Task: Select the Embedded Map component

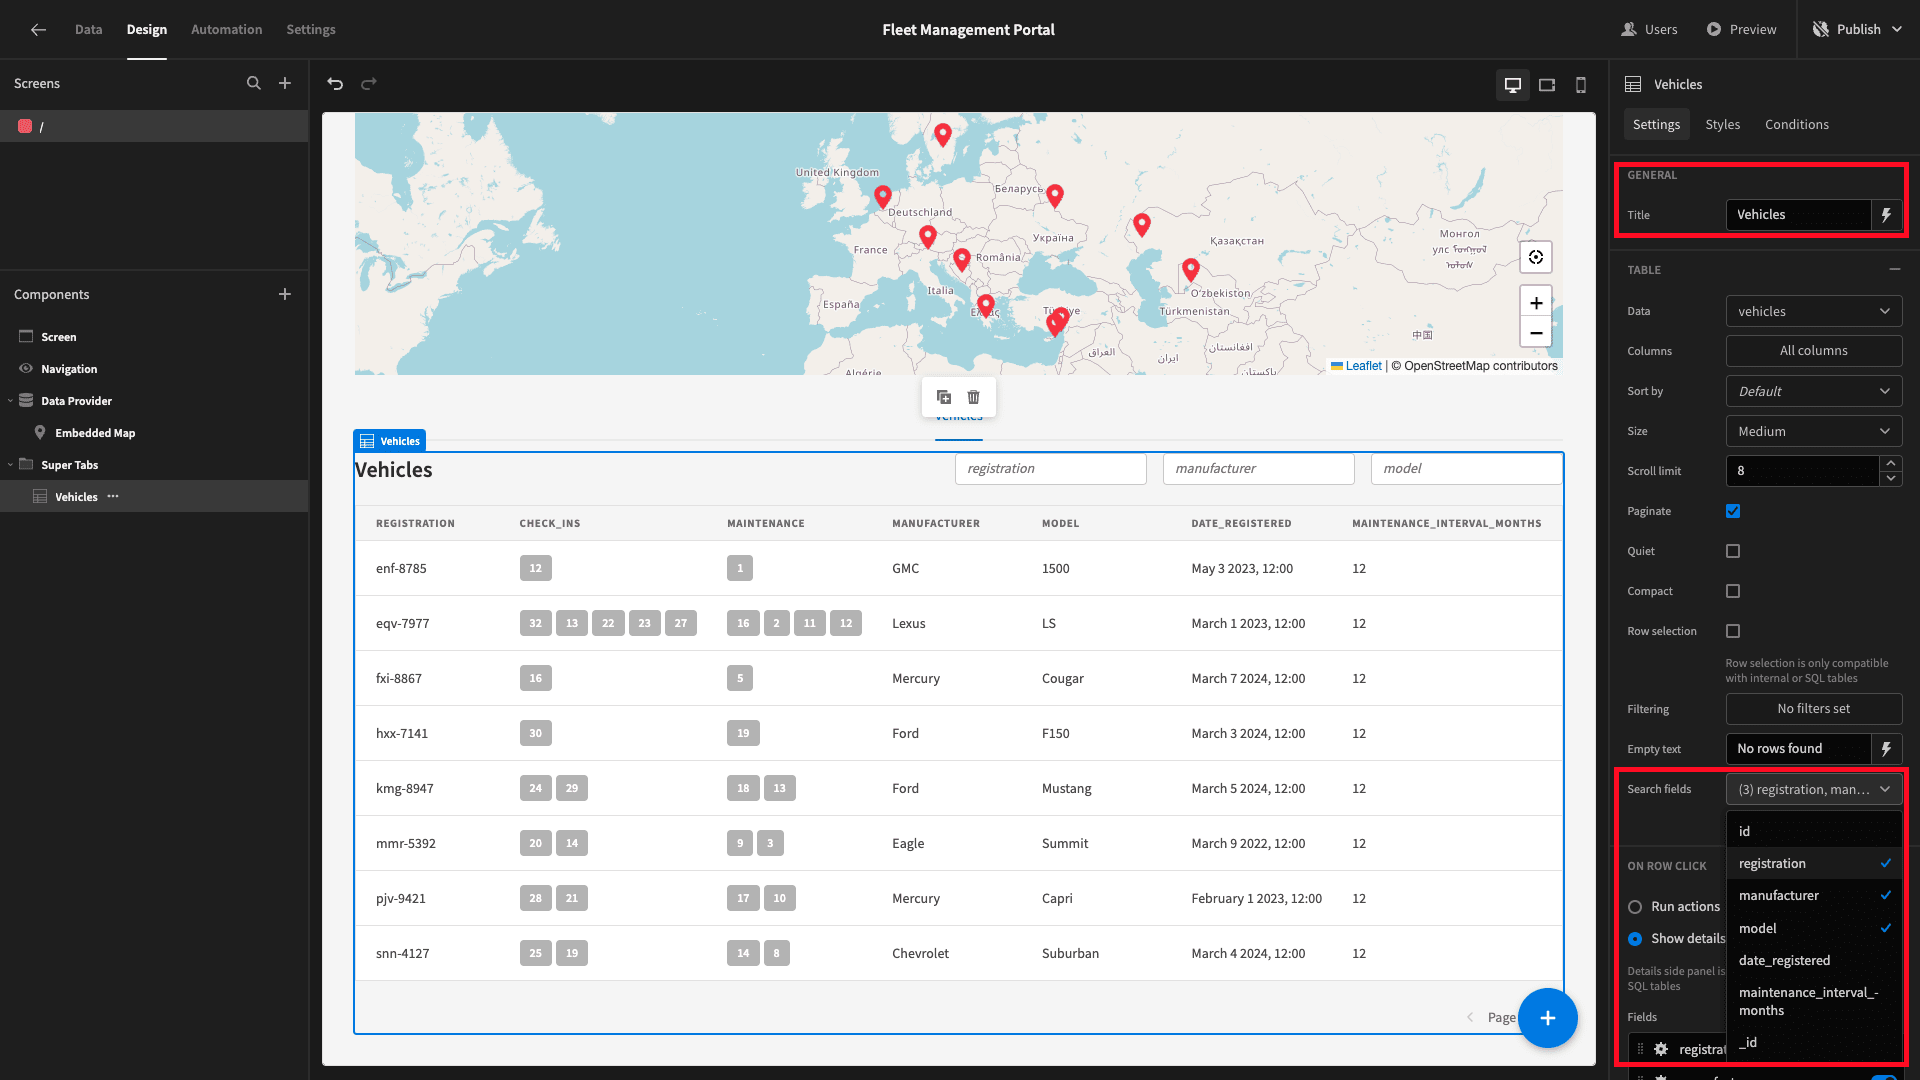Action: (95, 433)
